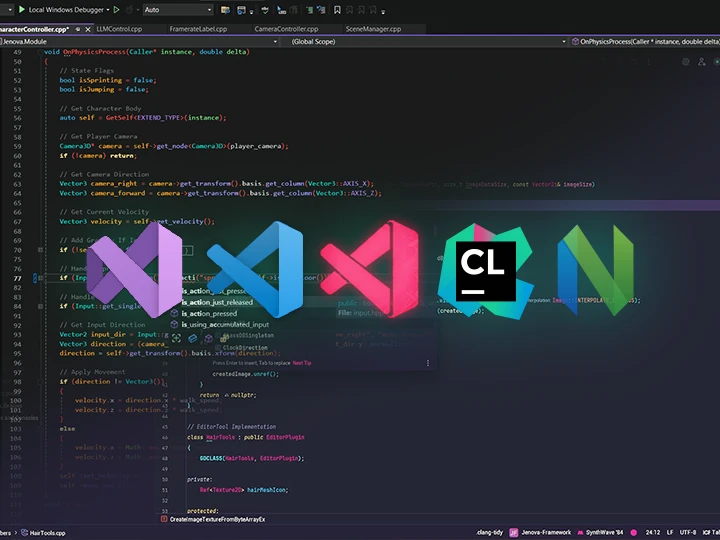This screenshot has height=540, width=720.
Task: Click 'Vector3 velocity = self->get_velocity();' line
Action: pyautogui.click(x=137, y=221)
